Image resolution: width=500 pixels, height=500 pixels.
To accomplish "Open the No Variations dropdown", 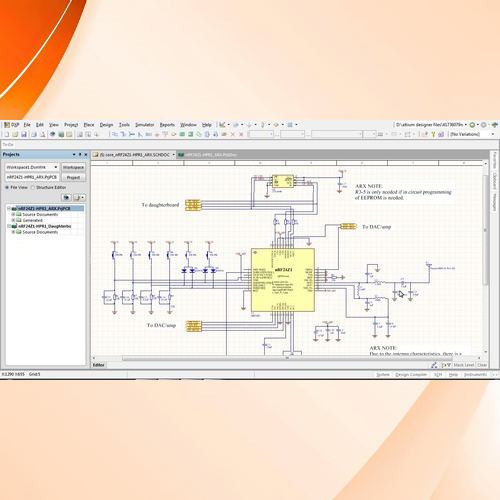I will 493,134.
